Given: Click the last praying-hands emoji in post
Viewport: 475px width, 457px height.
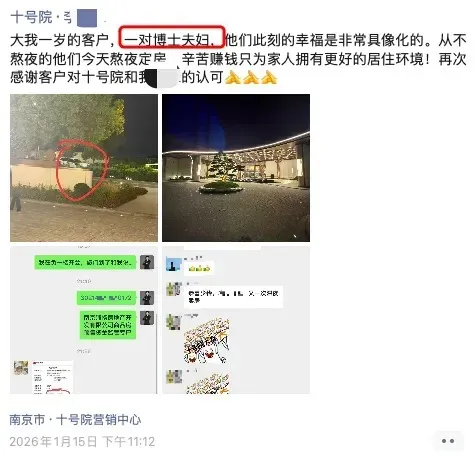Looking at the screenshot, I should click(269, 78).
